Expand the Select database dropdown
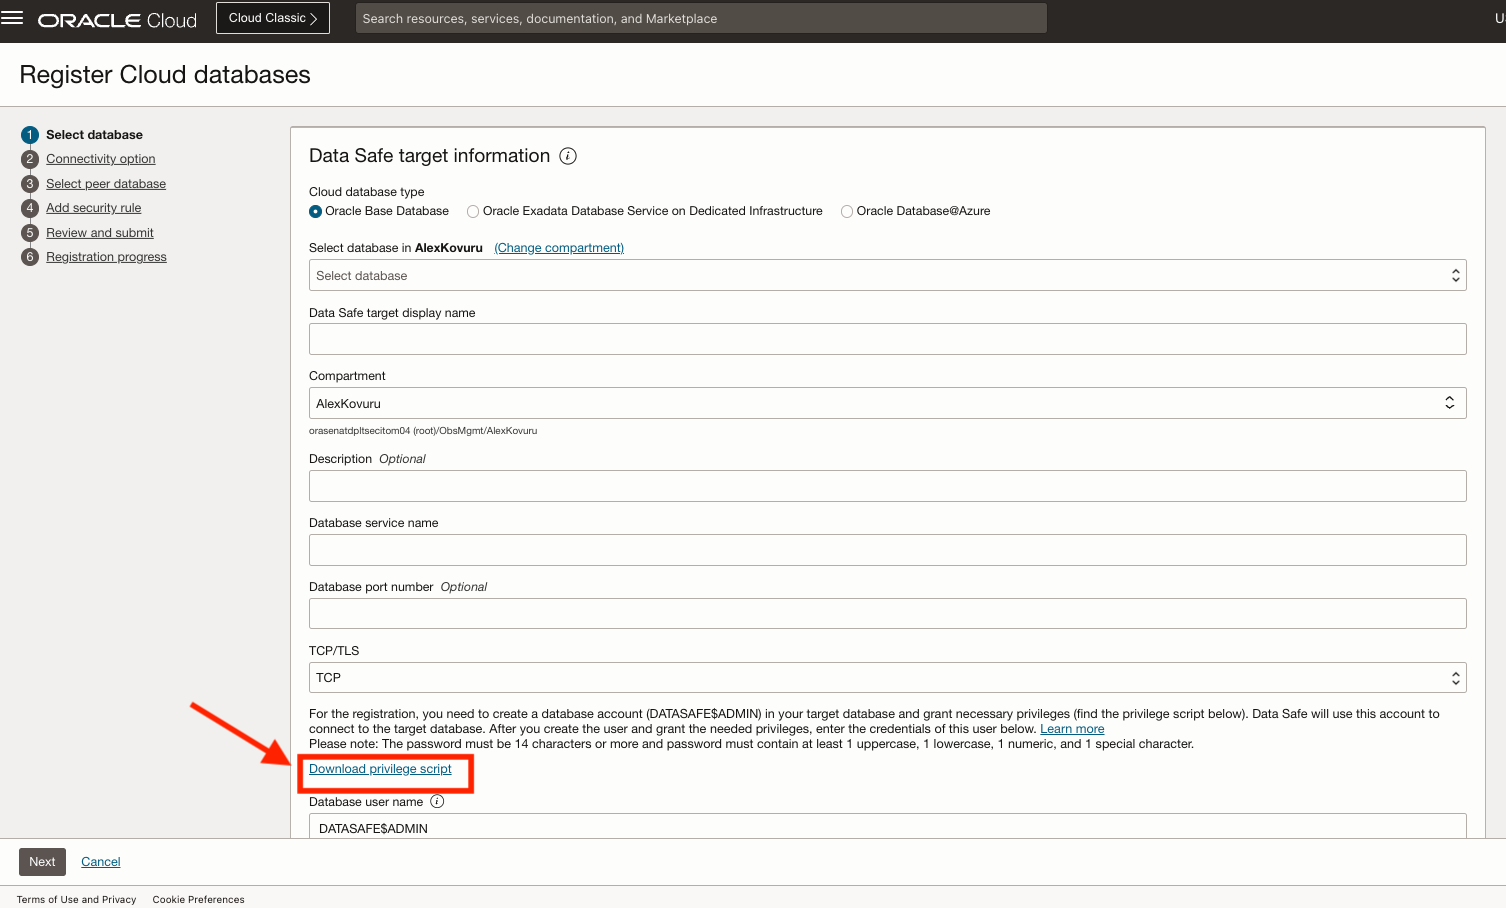1506x908 pixels. coord(887,275)
